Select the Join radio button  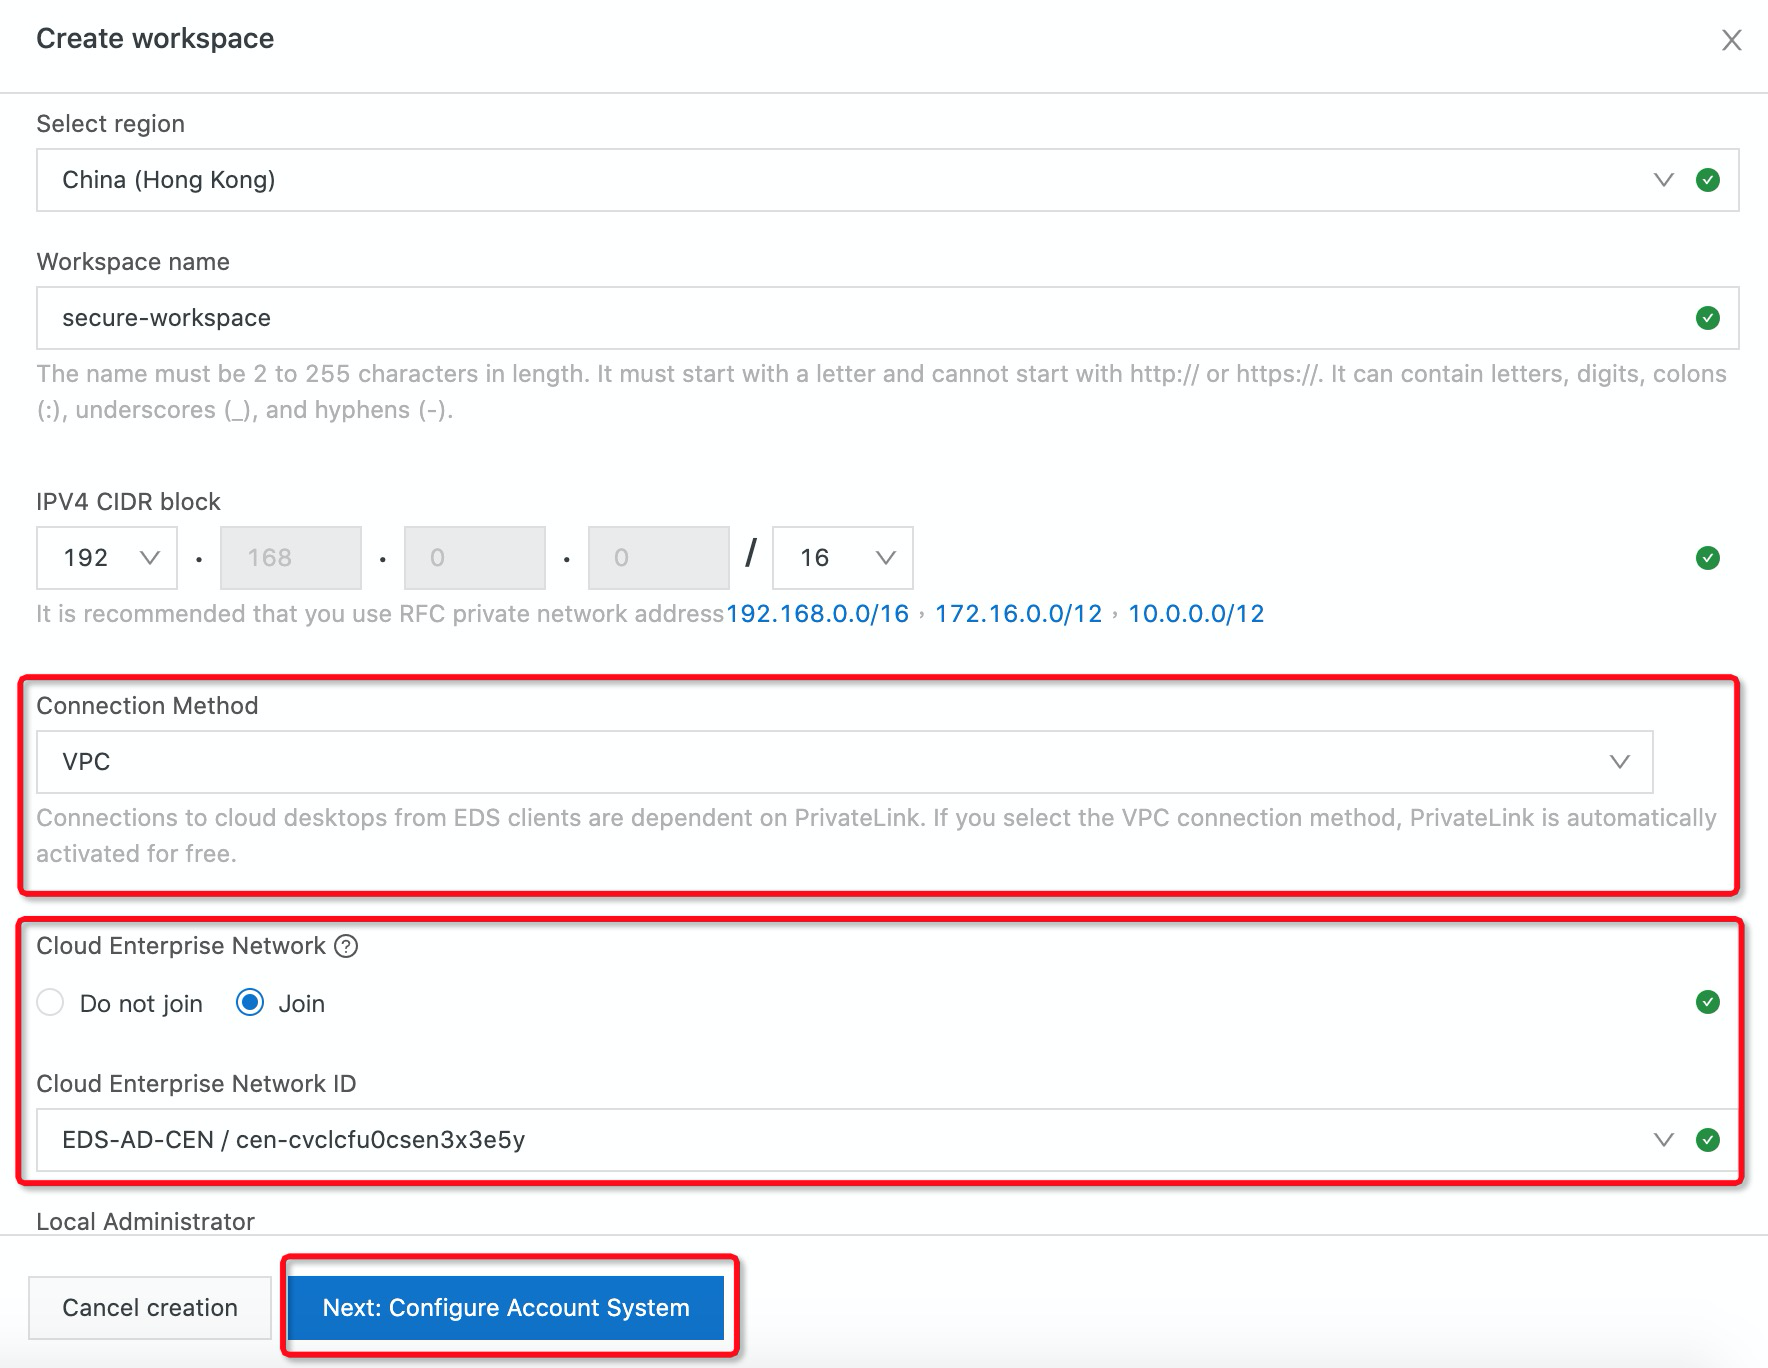(250, 1003)
